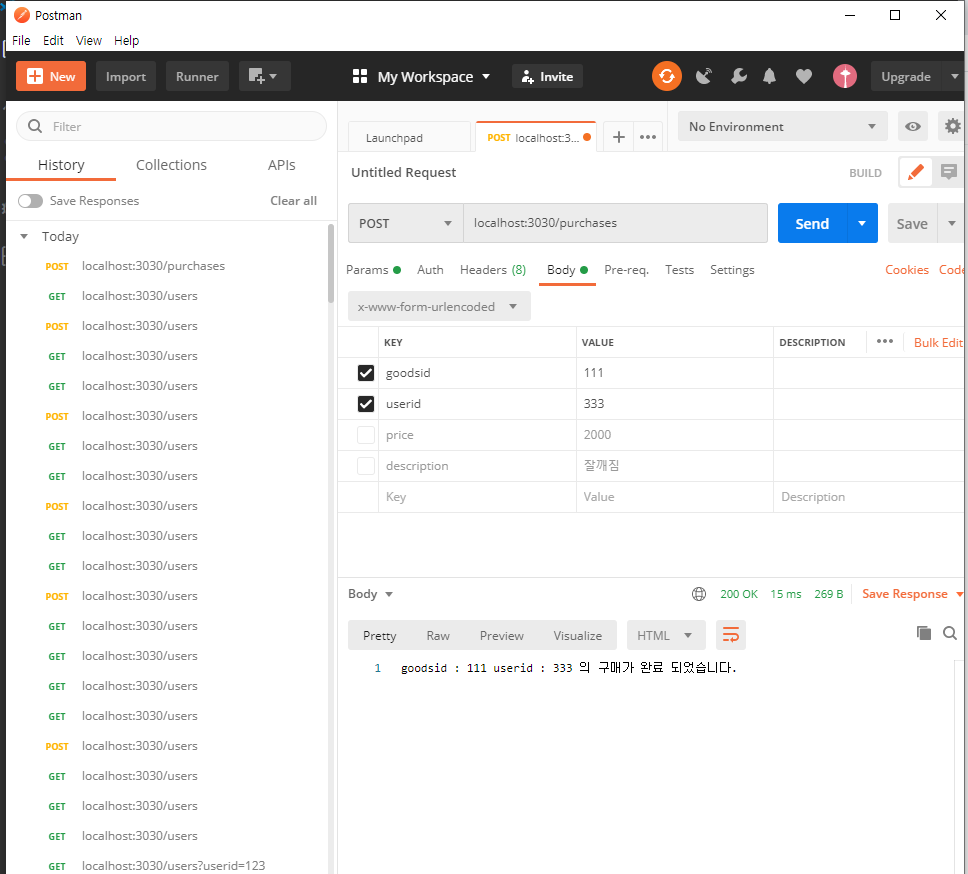Open the HTML response format dropdown

coord(666,635)
